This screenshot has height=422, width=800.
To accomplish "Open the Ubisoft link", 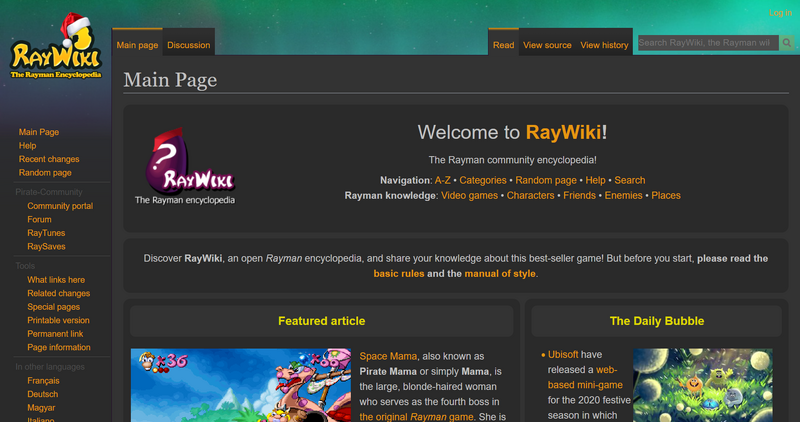I will pyautogui.click(x=563, y=355).
